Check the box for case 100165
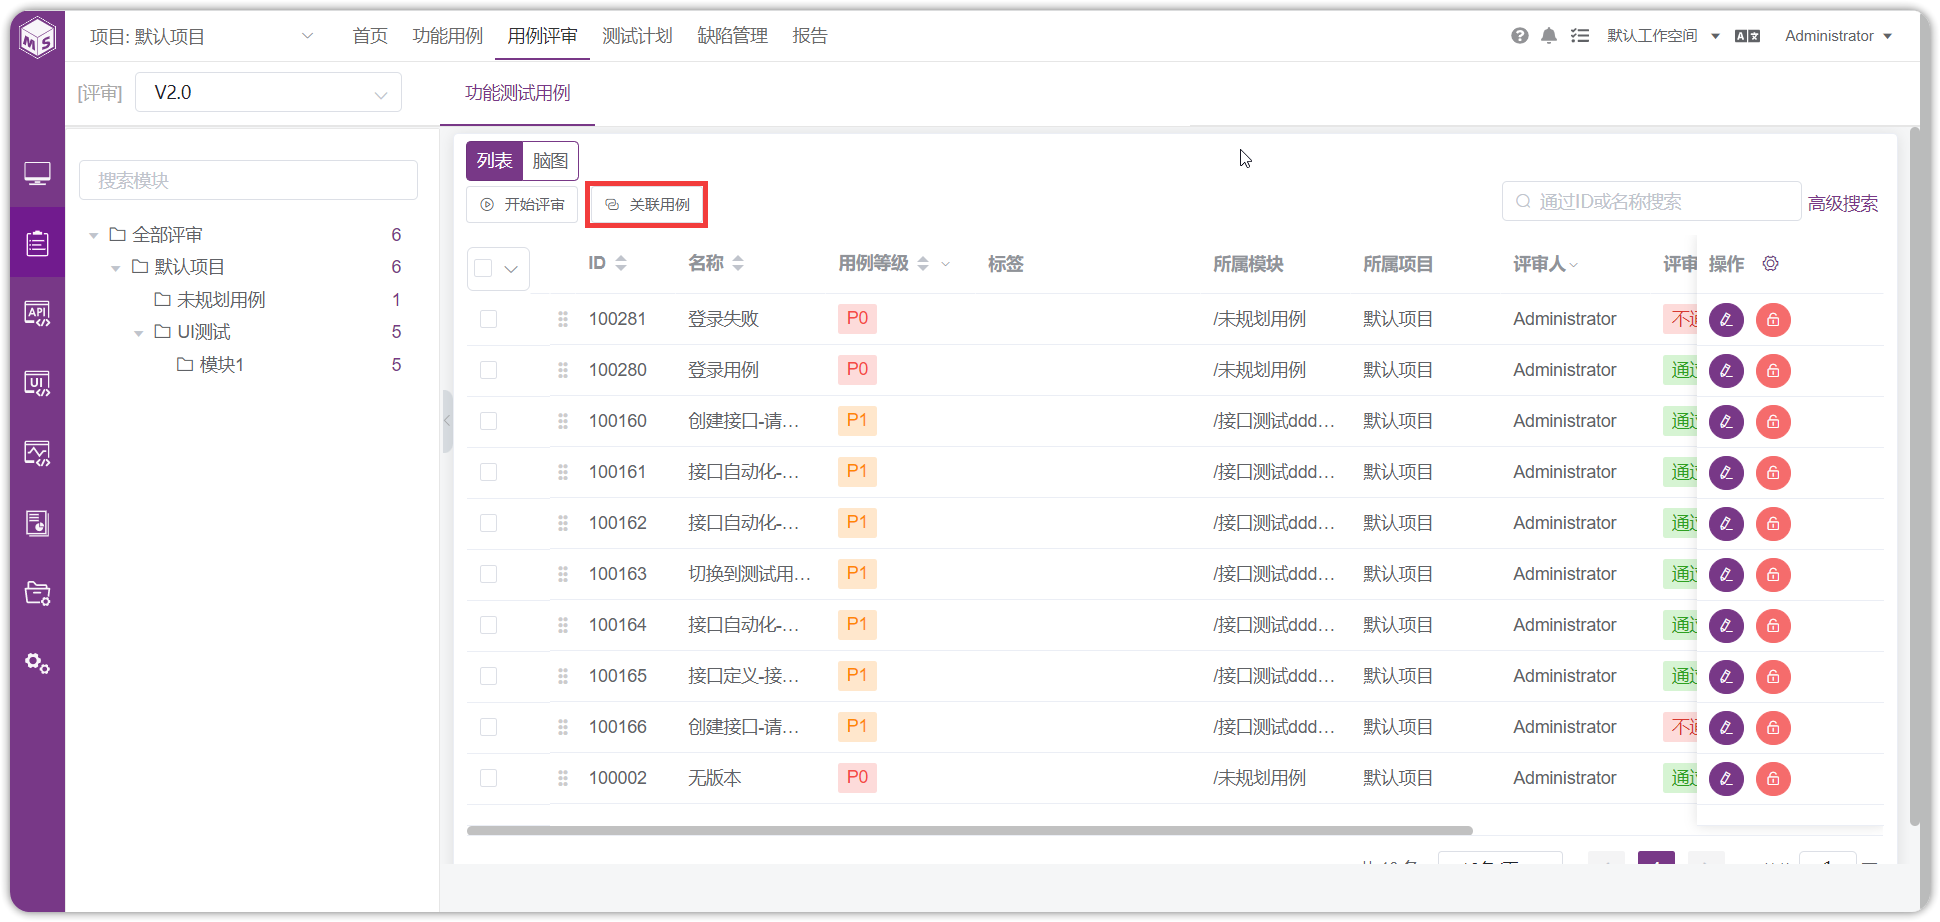This screenshot has height=922, width=1940. [x=488, y=676]
